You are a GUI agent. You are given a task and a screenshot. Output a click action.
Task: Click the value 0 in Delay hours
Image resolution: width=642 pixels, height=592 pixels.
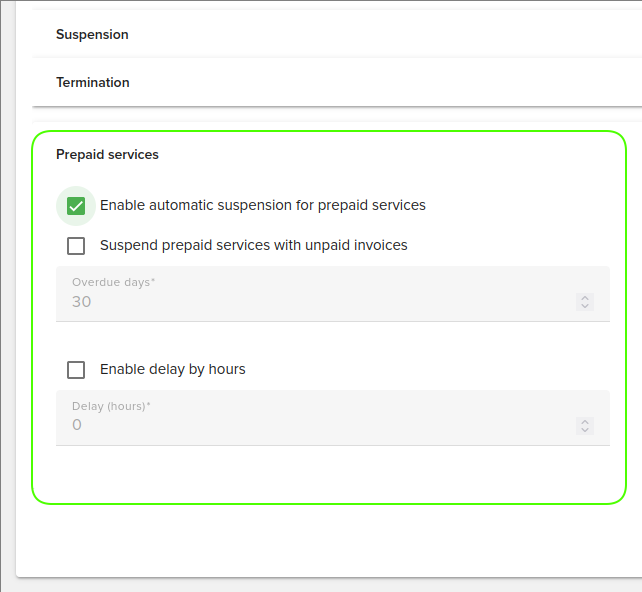click(x=77, y=426)
